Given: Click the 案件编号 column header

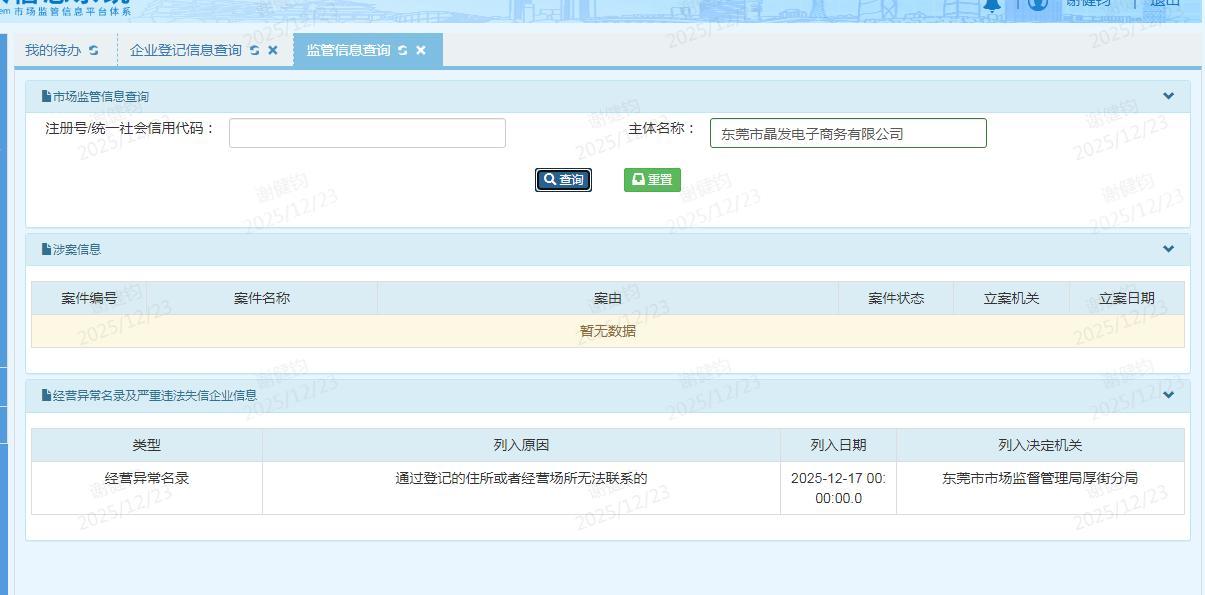Looking at the screenshot, I should 89,298.
